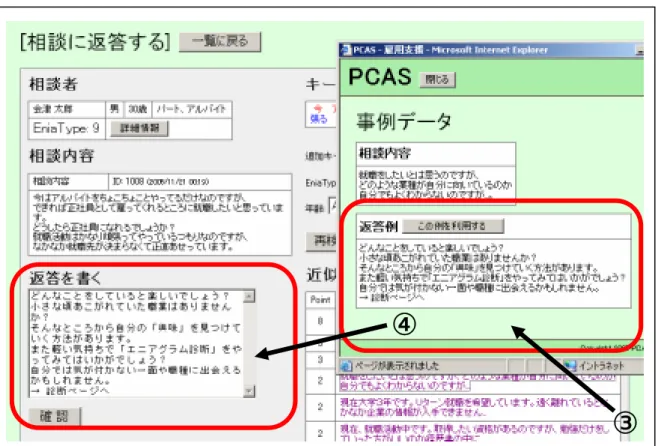The image size is (658, 446).
Task: Select the name cell 会津 太郎
Action: coord(66,110)
